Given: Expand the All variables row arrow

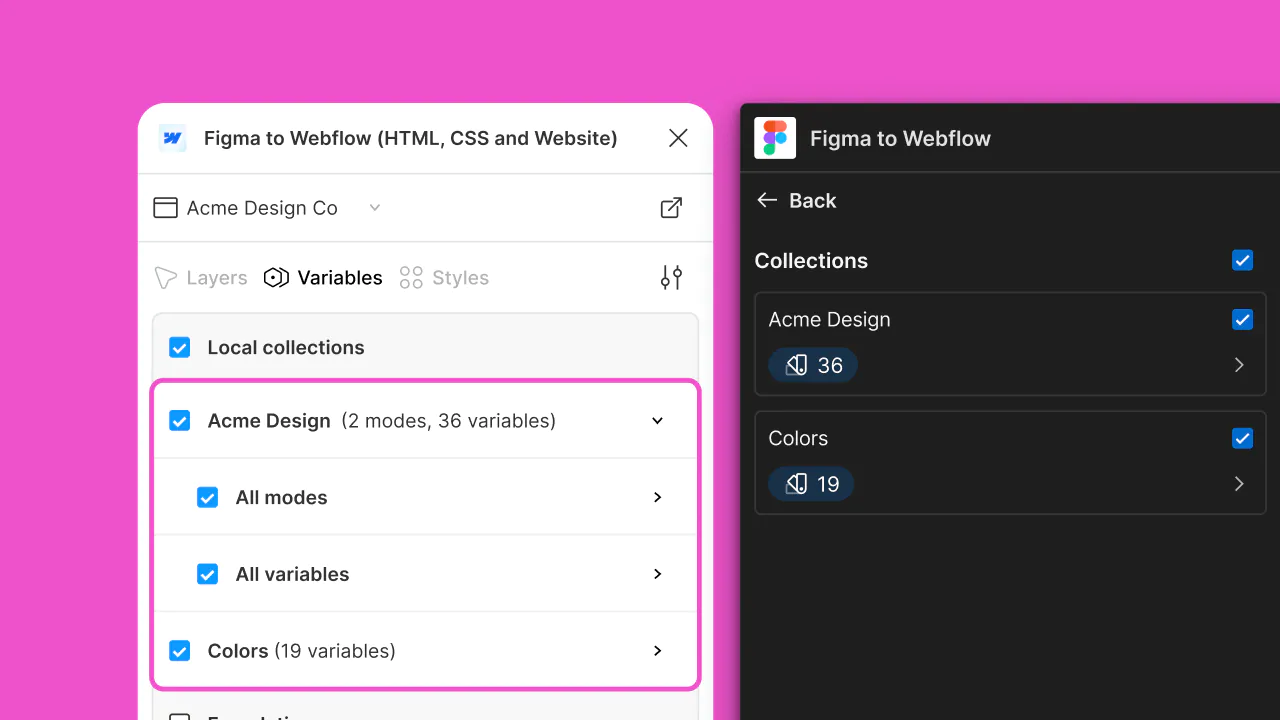Looking at the screenshot, I should [x=657, y=574].
